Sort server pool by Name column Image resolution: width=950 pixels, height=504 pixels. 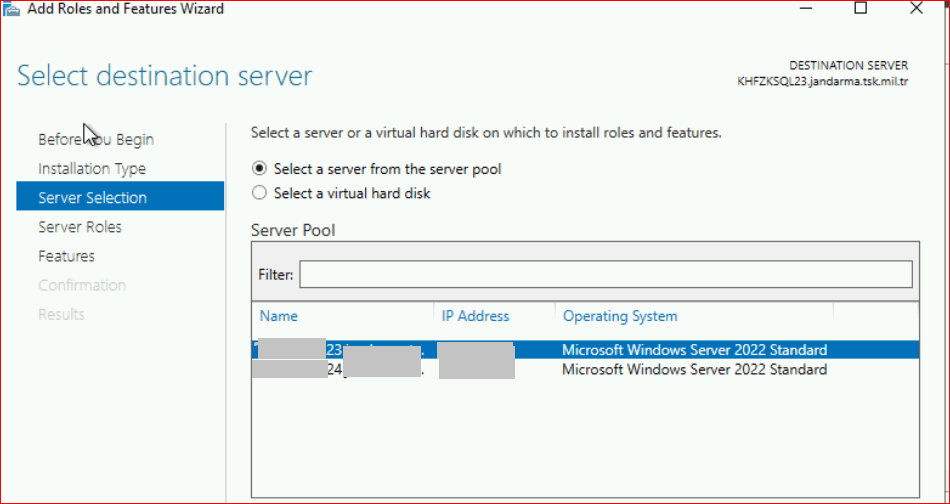[279, 316]
